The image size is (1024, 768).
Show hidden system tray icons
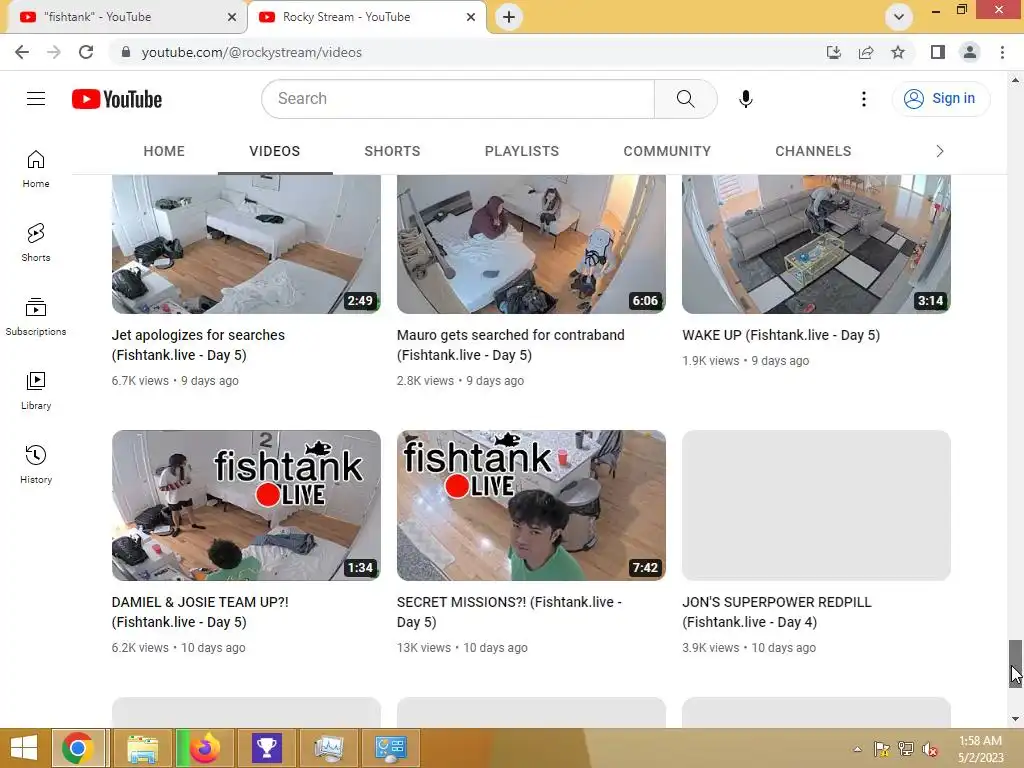[857, 749]
